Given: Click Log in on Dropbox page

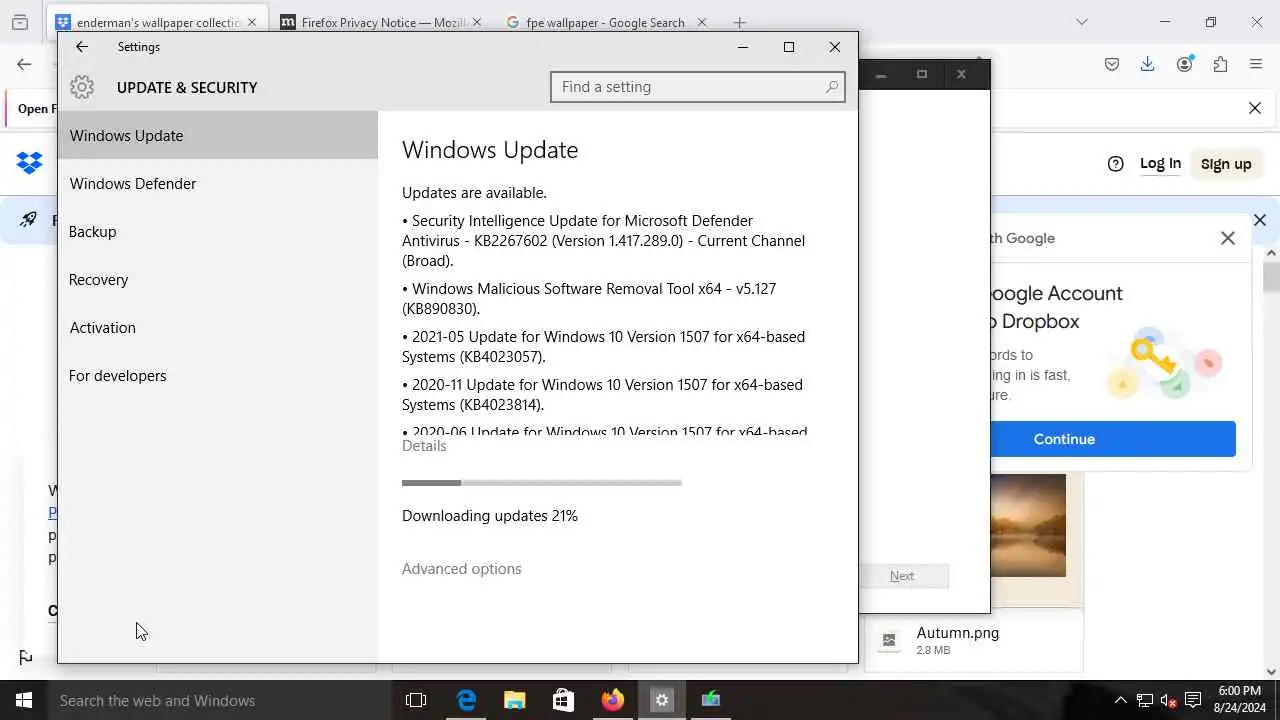Looking at the screenshot, I should coord(1160,163).
